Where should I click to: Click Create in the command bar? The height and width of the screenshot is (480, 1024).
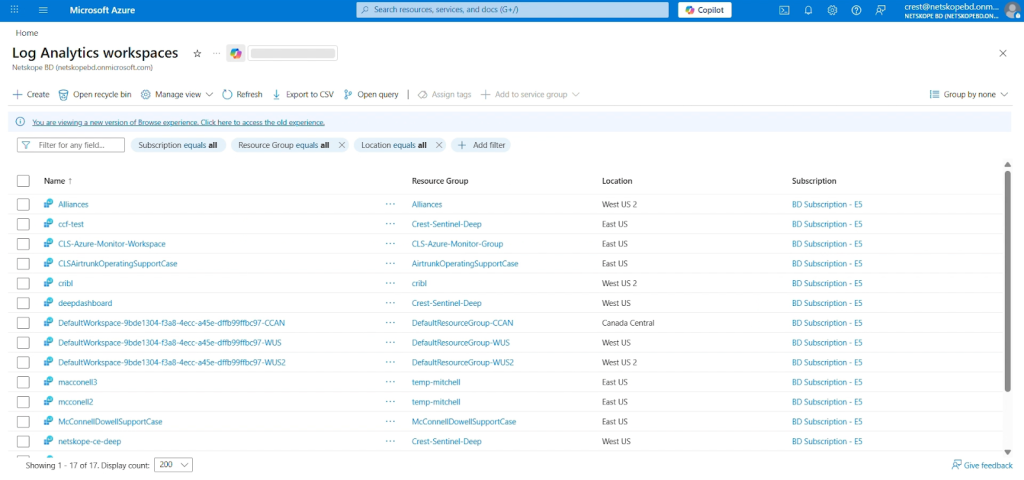[31, 95]
